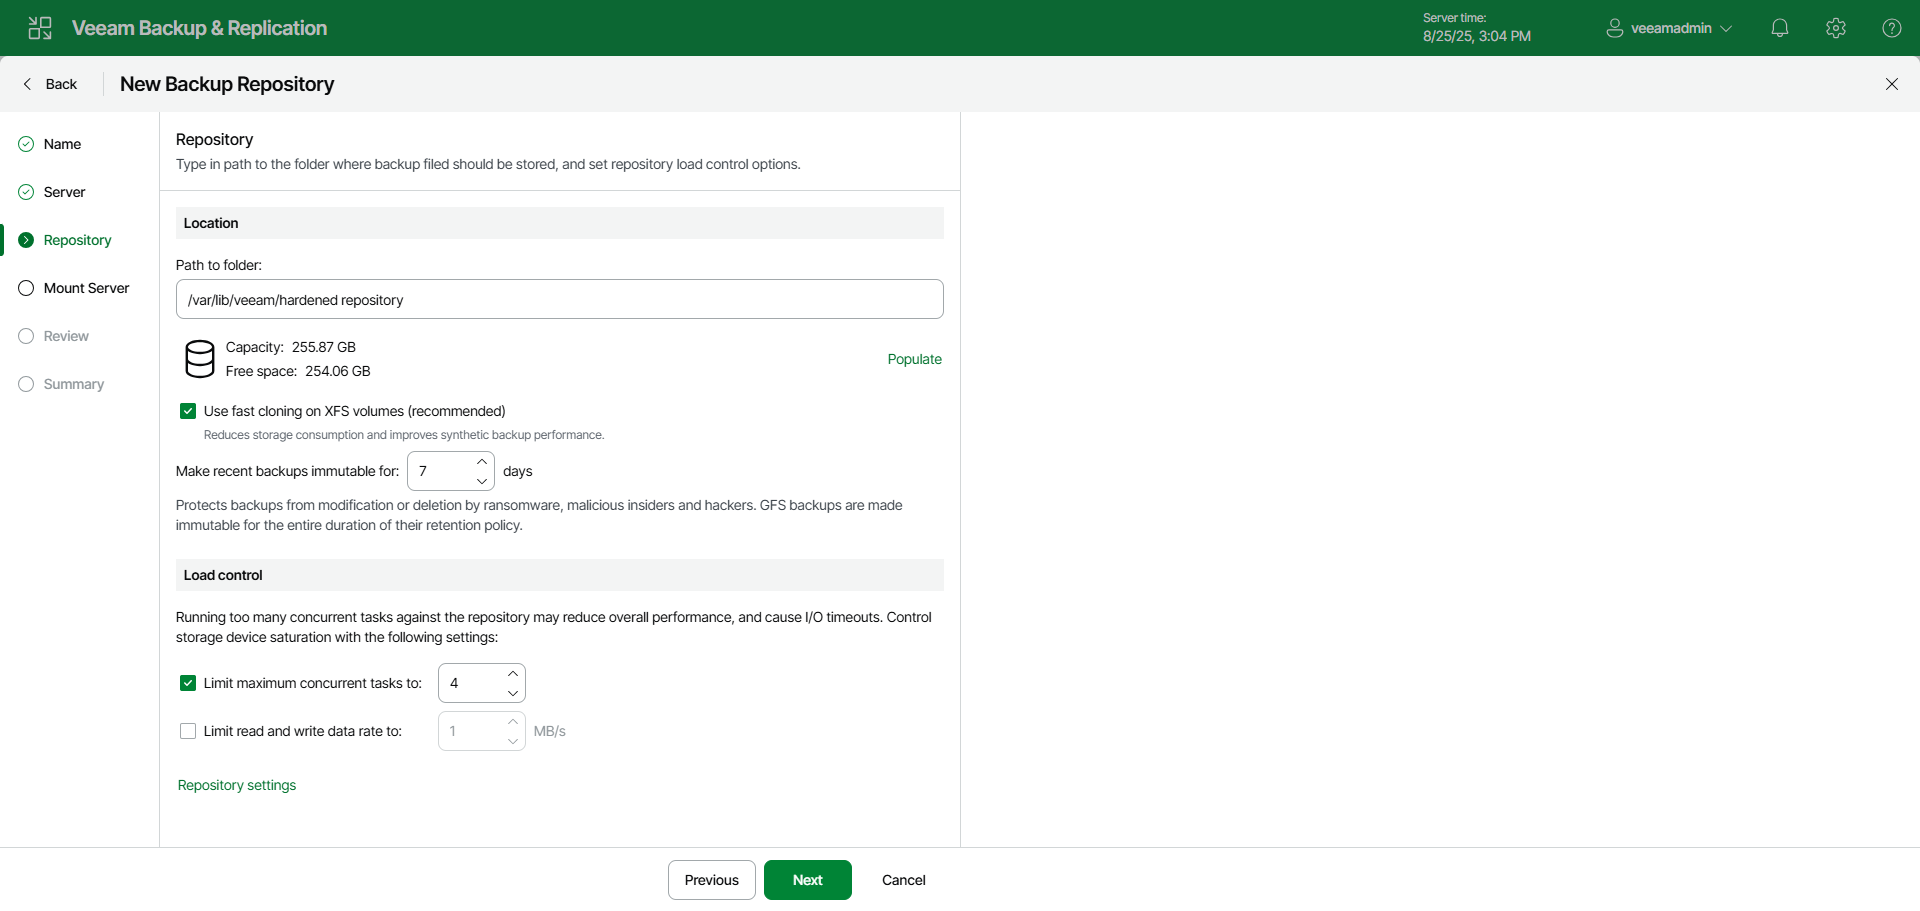Open the help question mark icon

click(1892, 28)
